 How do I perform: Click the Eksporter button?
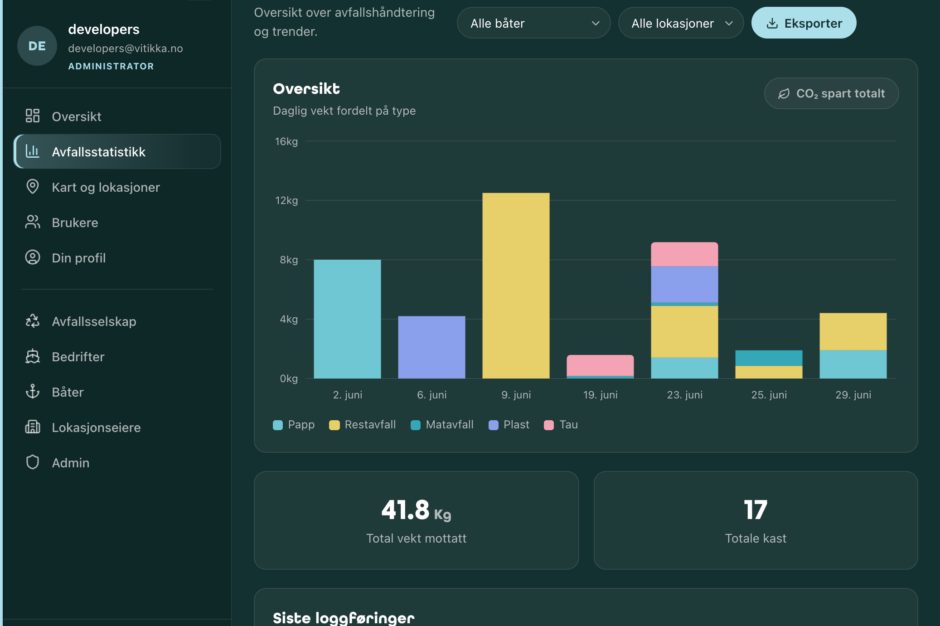click(x=803, y=23)
